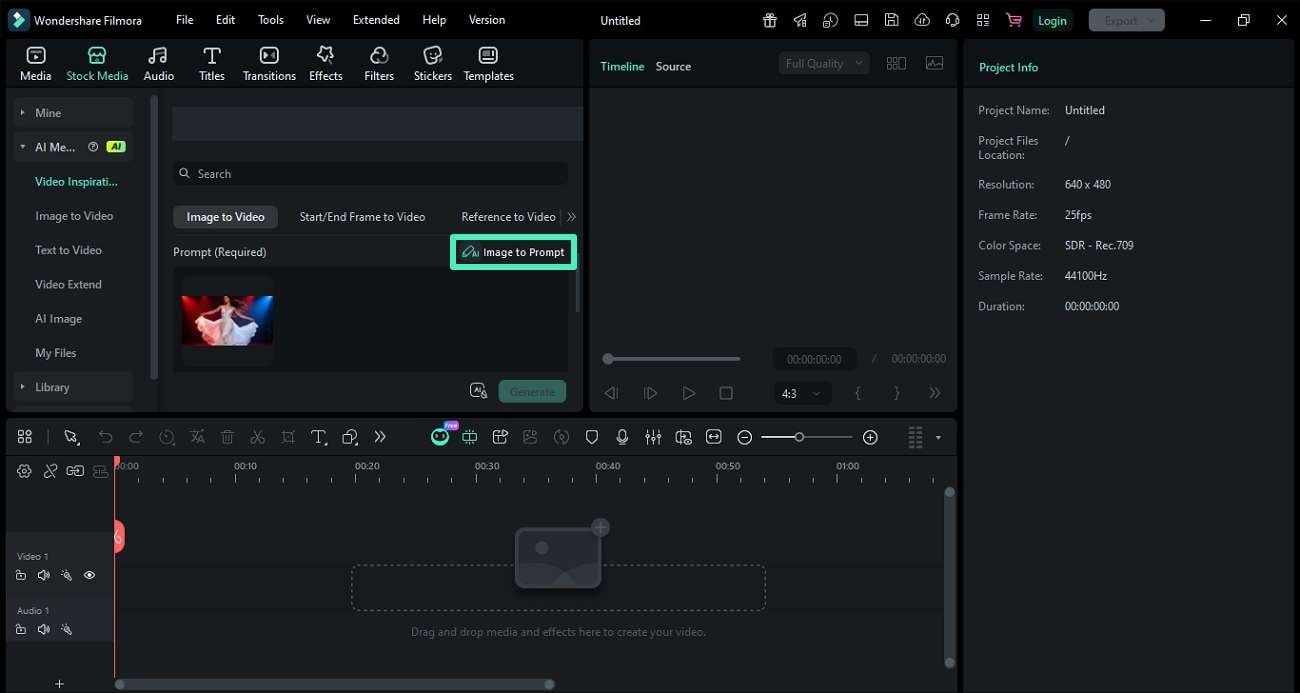Click the Generate button

click(x=532, y=391)
